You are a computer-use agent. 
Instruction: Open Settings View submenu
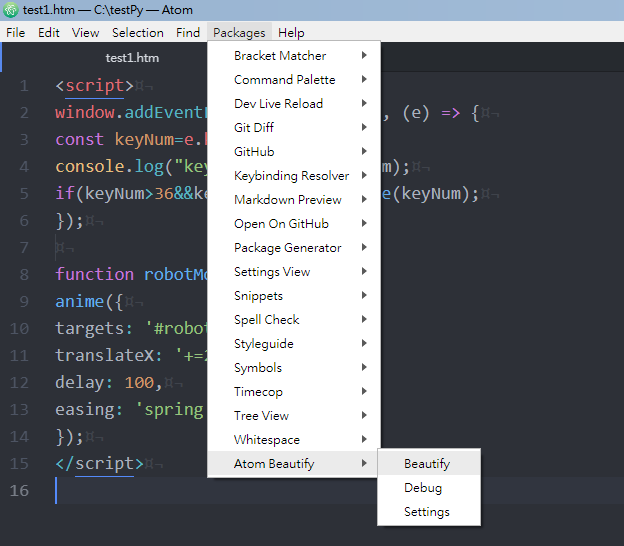pyautogui.click(x=294, y=271)
